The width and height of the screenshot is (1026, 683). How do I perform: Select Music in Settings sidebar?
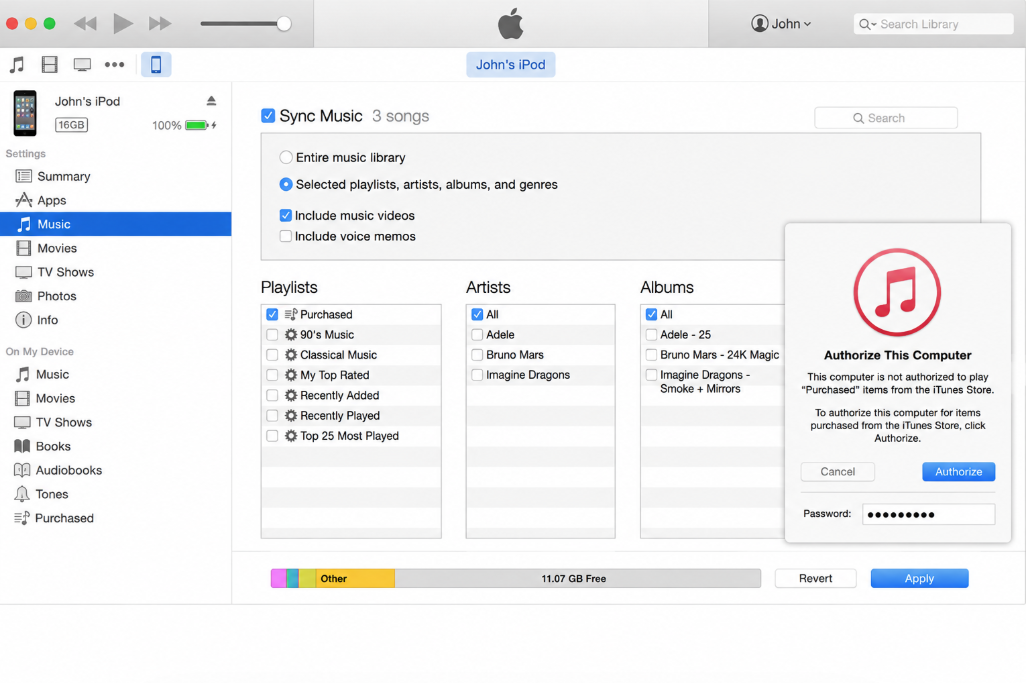point(116,224)
